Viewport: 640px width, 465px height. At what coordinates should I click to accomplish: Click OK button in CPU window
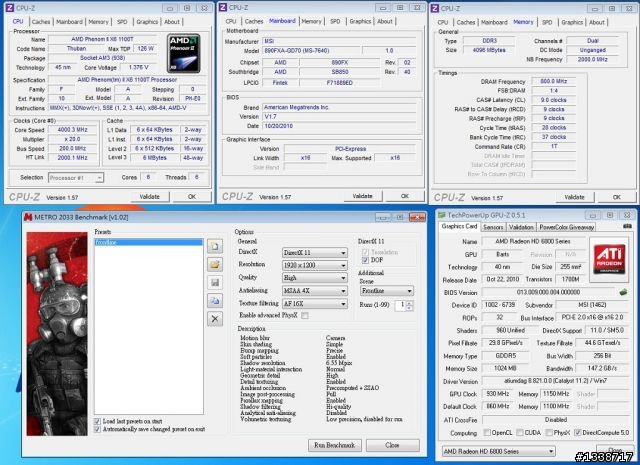tap(192, 197)
